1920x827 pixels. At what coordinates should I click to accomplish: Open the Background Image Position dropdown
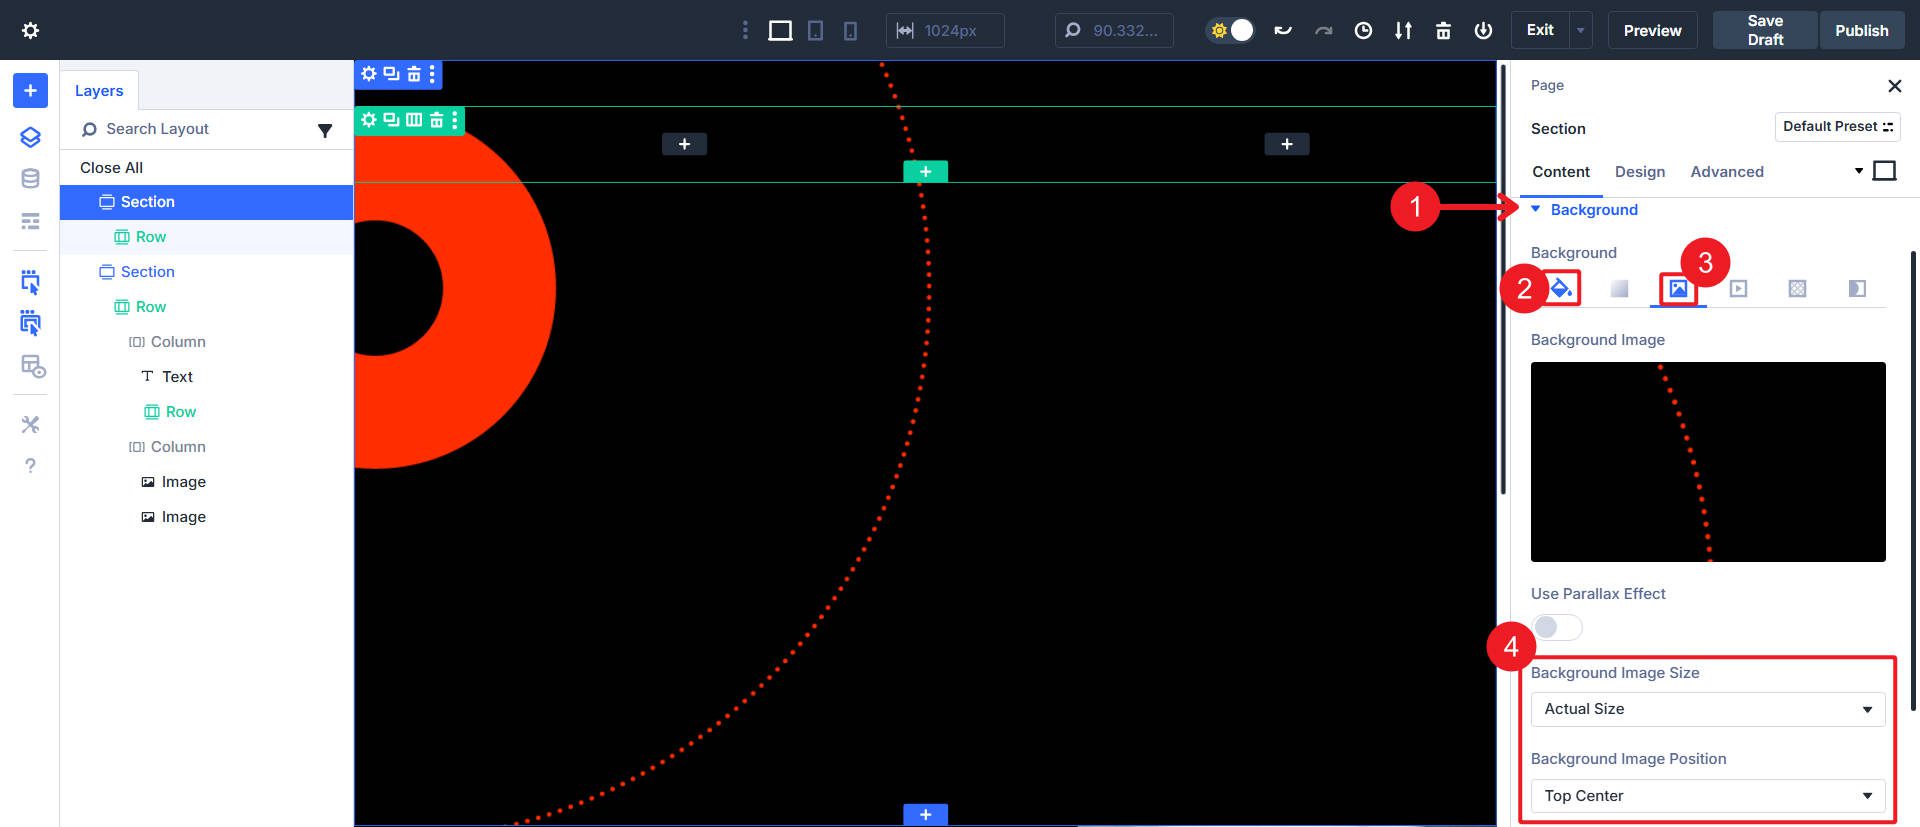pos(1707,796)
